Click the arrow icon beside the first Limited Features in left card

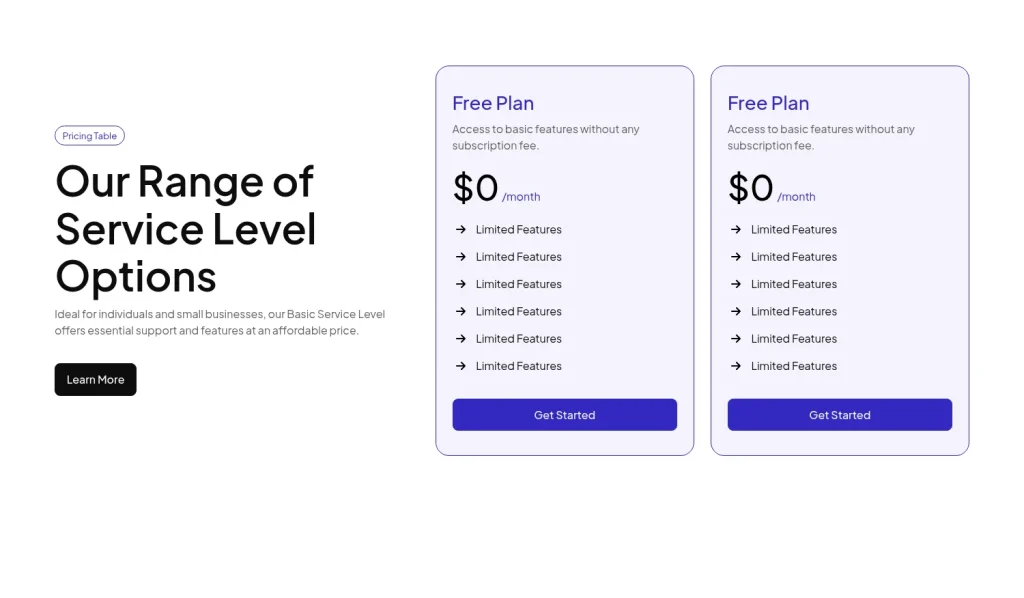tap(460, 229)
